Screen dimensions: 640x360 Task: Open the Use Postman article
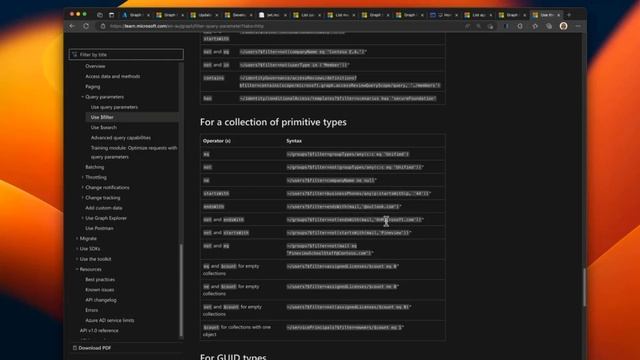click(x=99, y=228)
